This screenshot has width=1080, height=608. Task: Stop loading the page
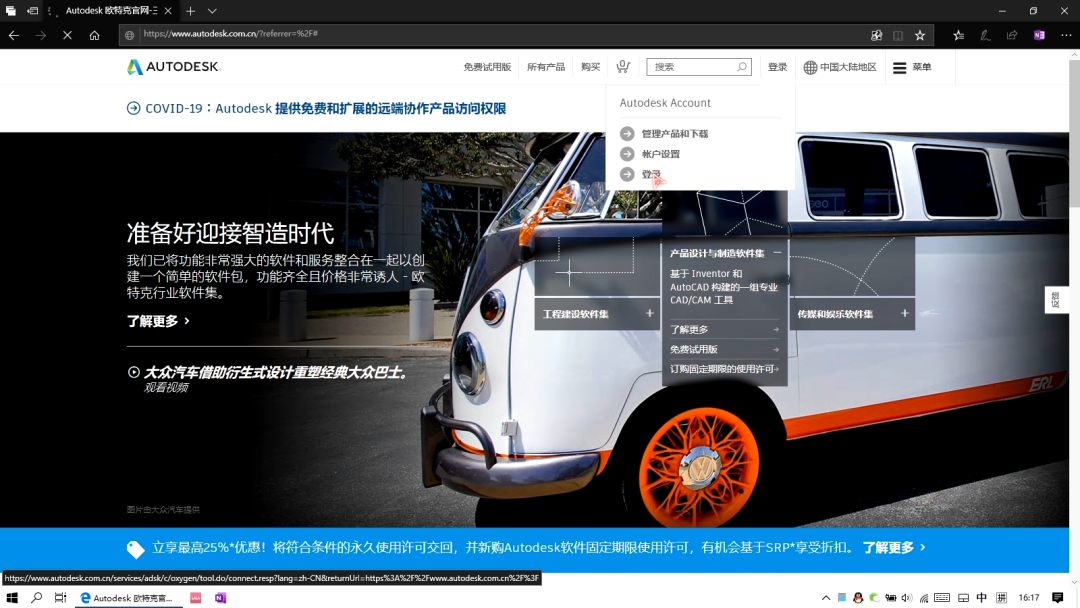68,35
